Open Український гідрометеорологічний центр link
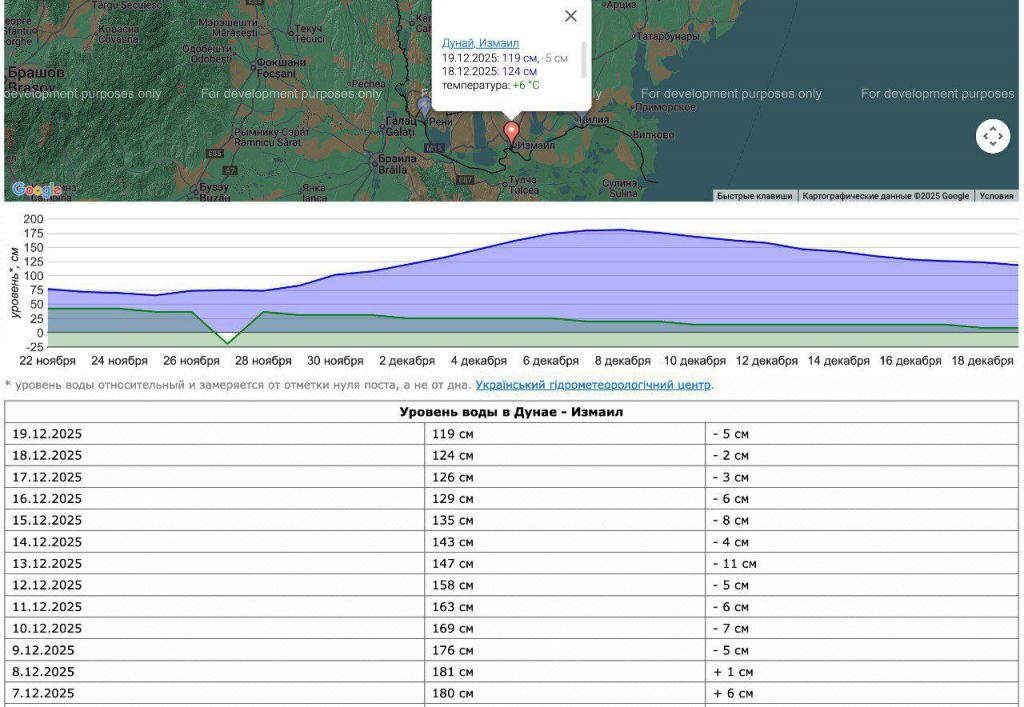 (x=593, y=384)
